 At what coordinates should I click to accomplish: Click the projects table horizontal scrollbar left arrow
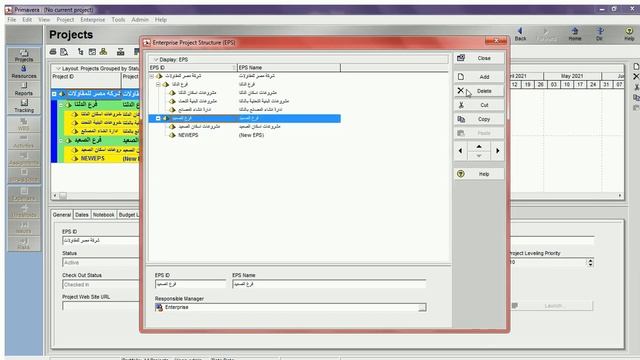point(55,196)
